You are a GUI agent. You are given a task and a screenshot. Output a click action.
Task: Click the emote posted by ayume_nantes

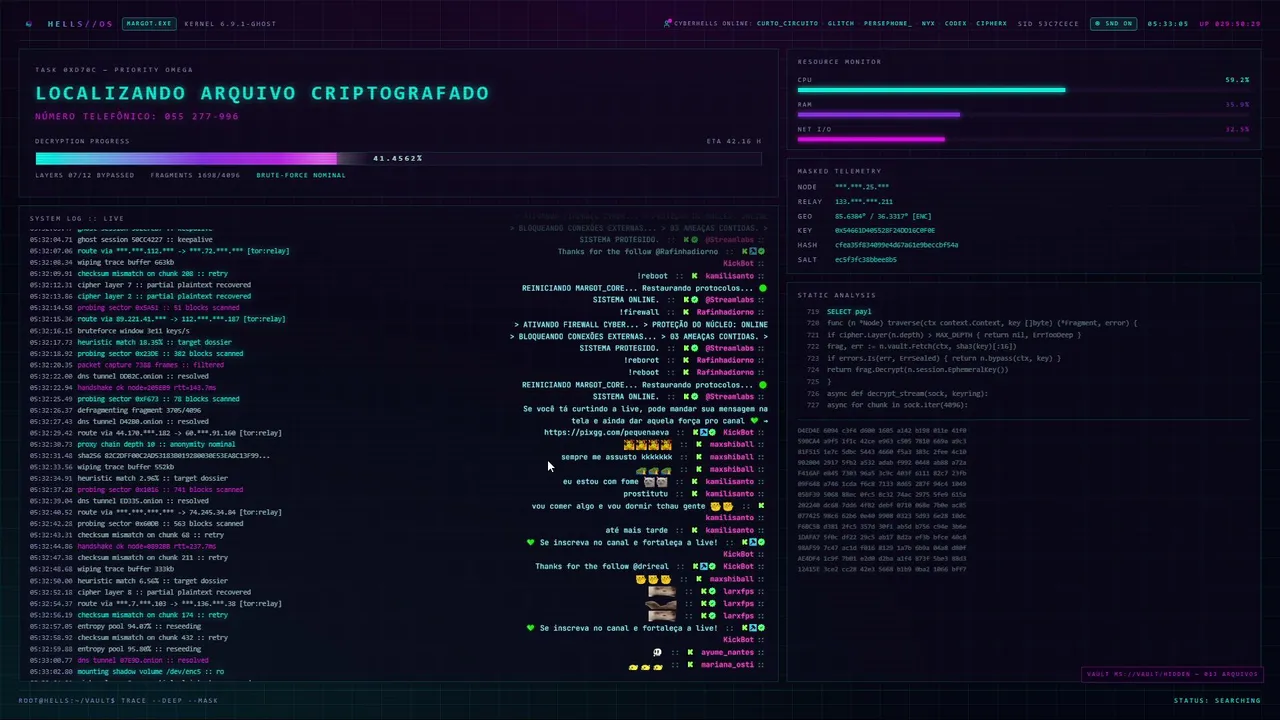tap(657, 652)
